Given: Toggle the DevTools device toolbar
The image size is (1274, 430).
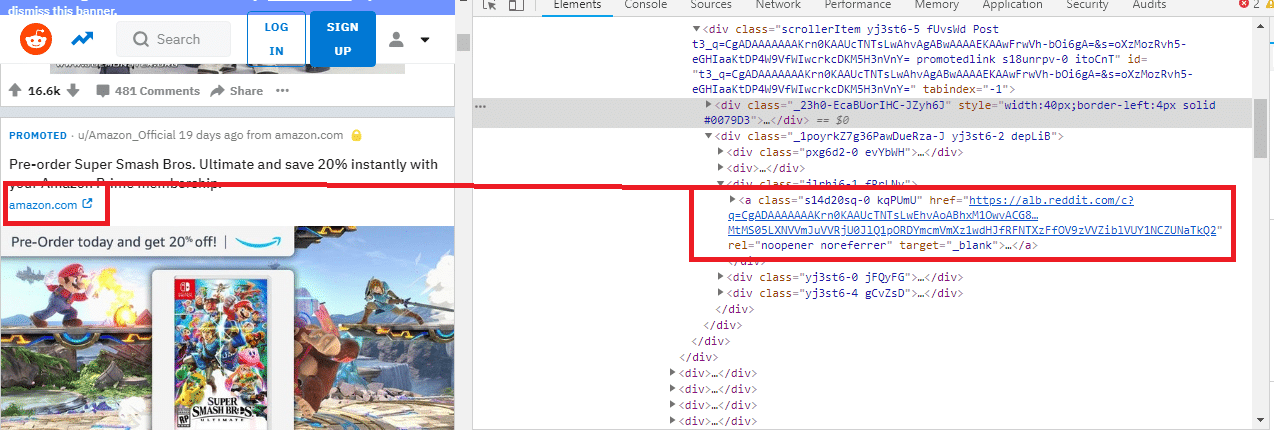Looking at the screenshot, I should click(x=516, y=5).
